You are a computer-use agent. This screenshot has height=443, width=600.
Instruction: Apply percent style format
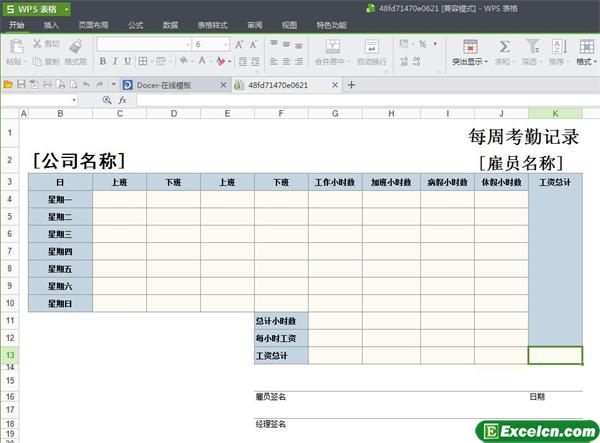tap(422, 44)
